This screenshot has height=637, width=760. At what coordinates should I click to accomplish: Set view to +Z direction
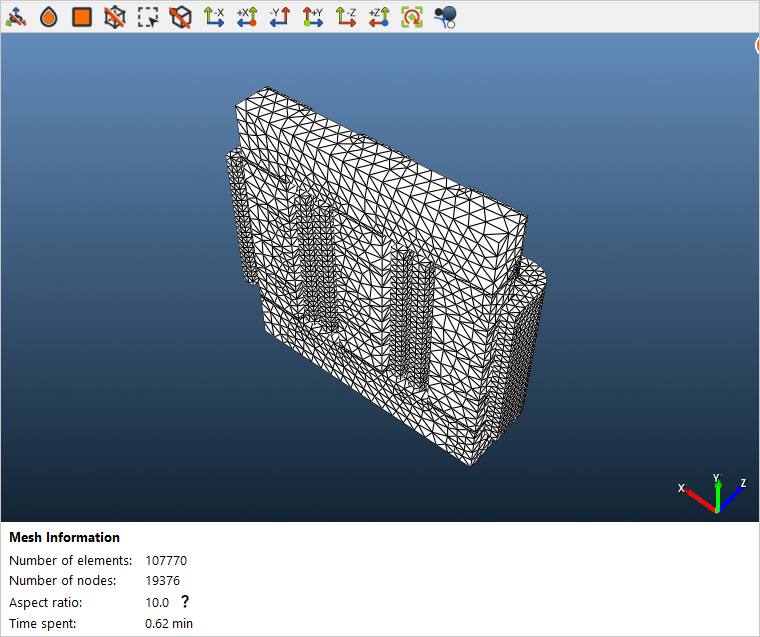tap(379, 17)
